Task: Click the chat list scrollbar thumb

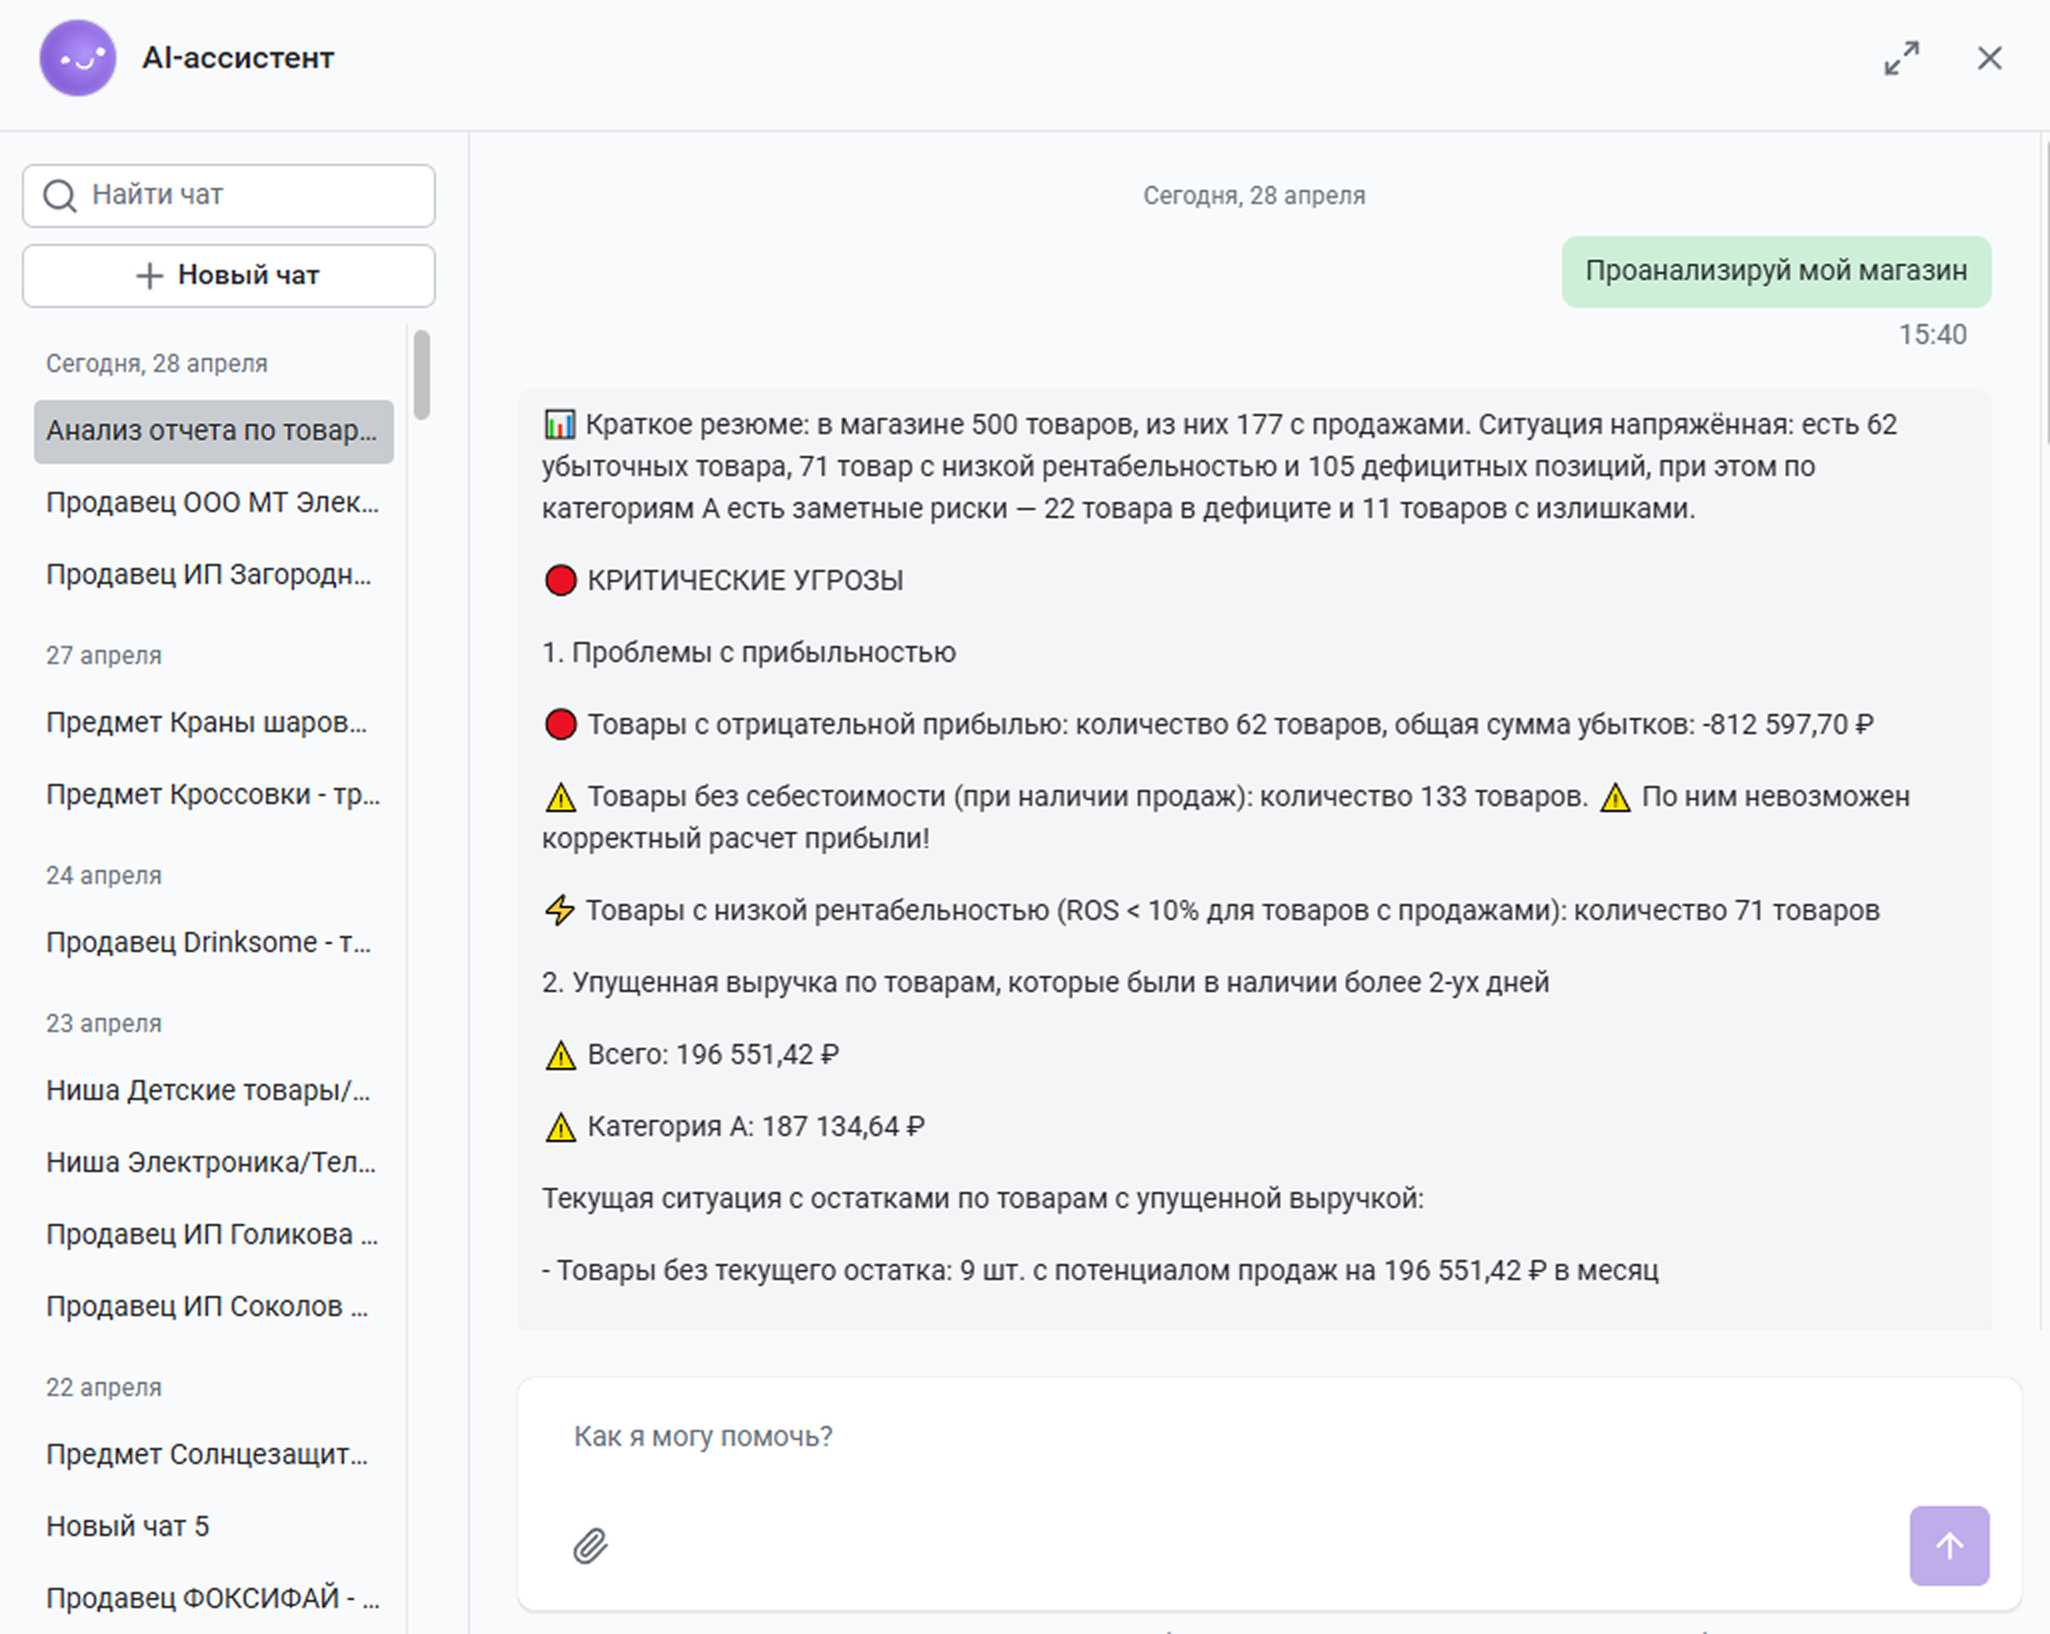Action: coord(422,375)
